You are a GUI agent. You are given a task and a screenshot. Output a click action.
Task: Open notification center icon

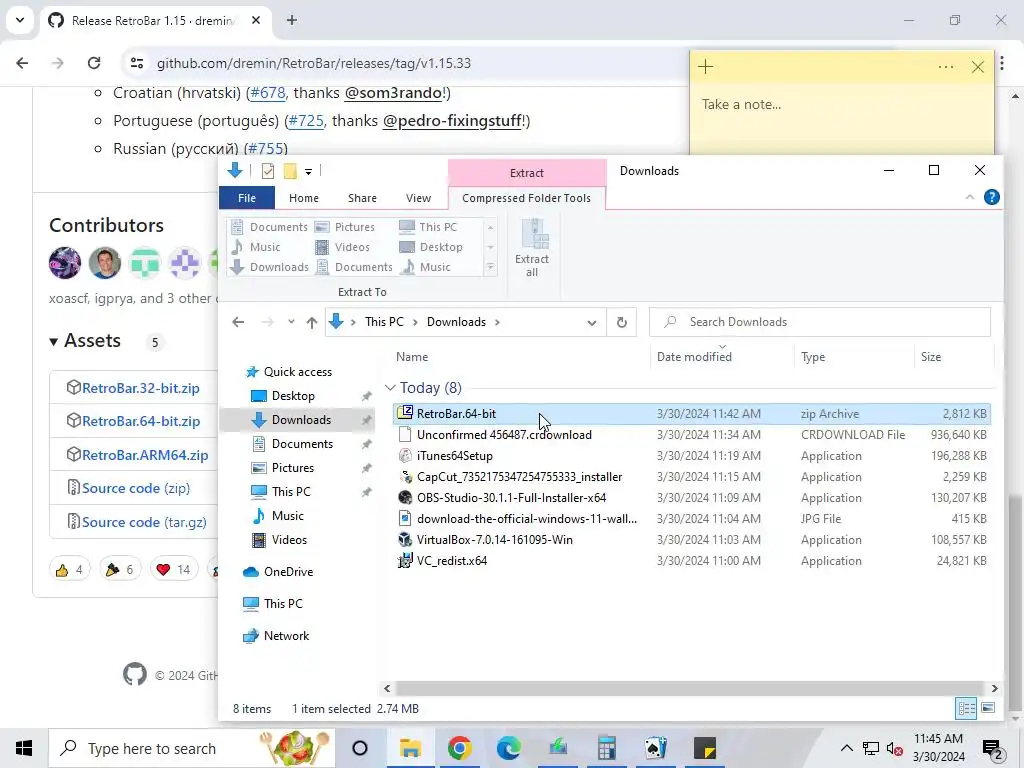(993, 749)
